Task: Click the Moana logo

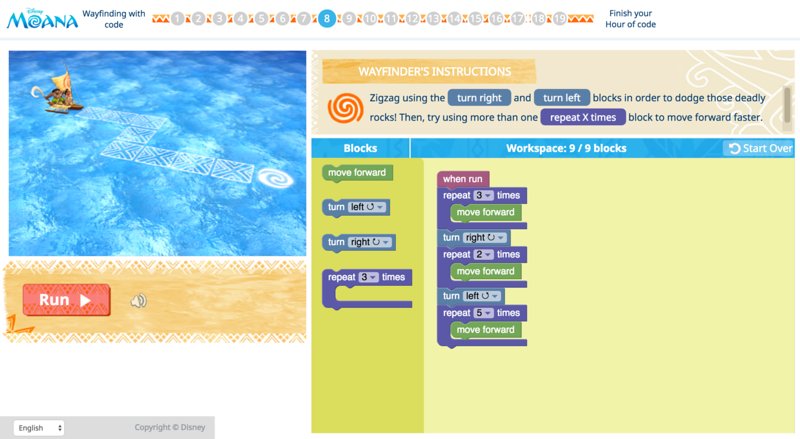Action: coord(42,18)
